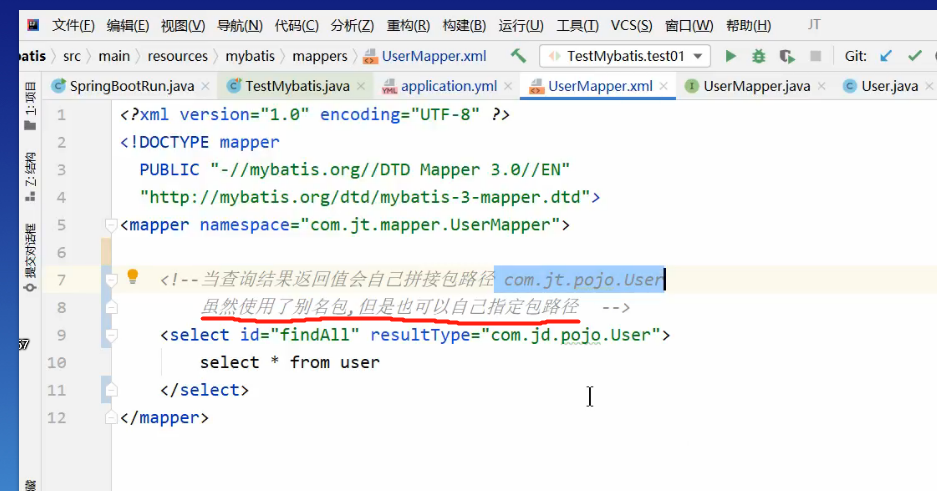Close the application.yml tab
Viewport: 937px width, 491px height.
(508, 86)
